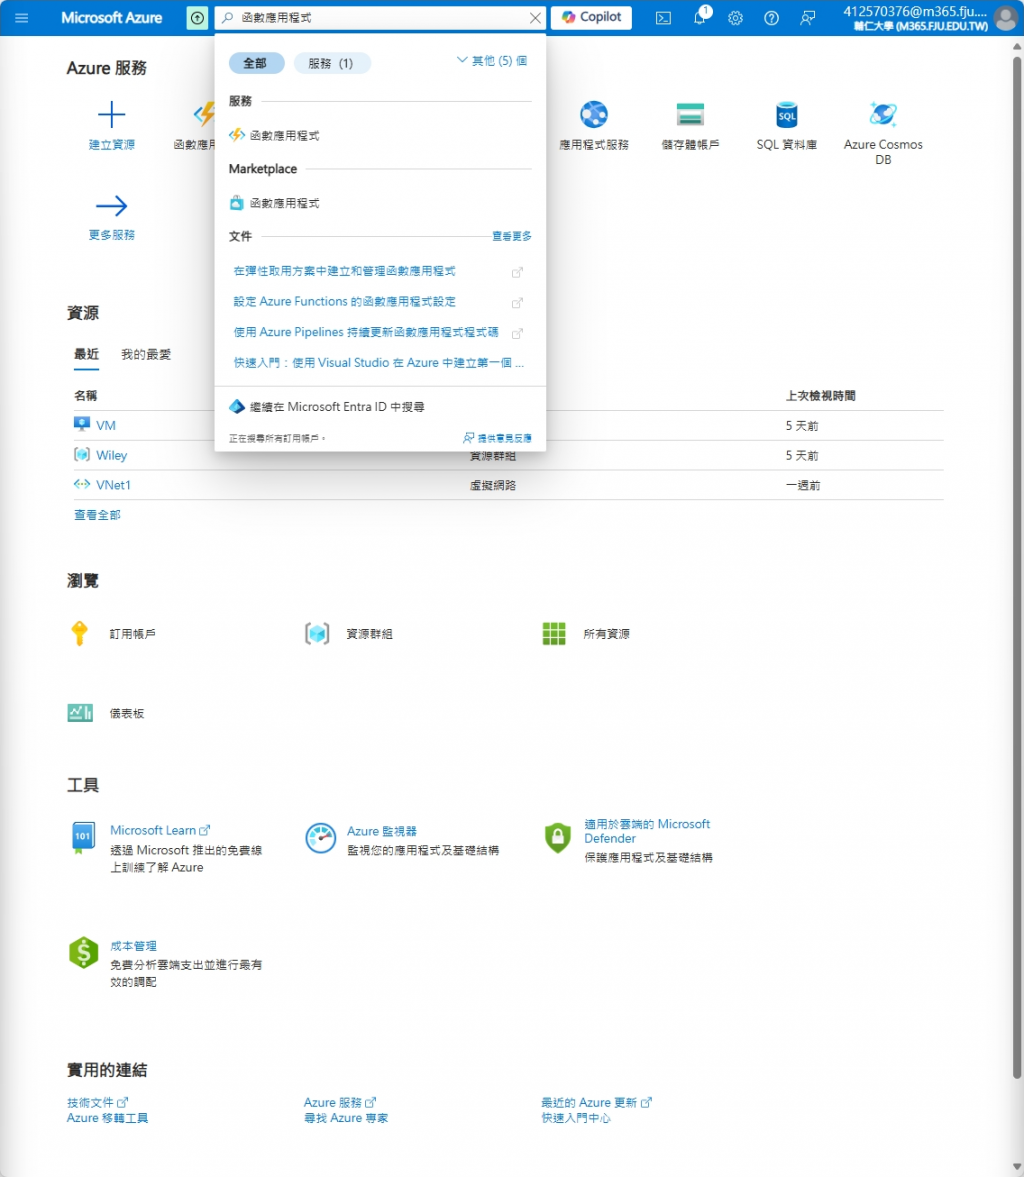Viewport: 1024px width, 1177px height.
Task: Open the help question mark icon
Action: coord(771,18)
